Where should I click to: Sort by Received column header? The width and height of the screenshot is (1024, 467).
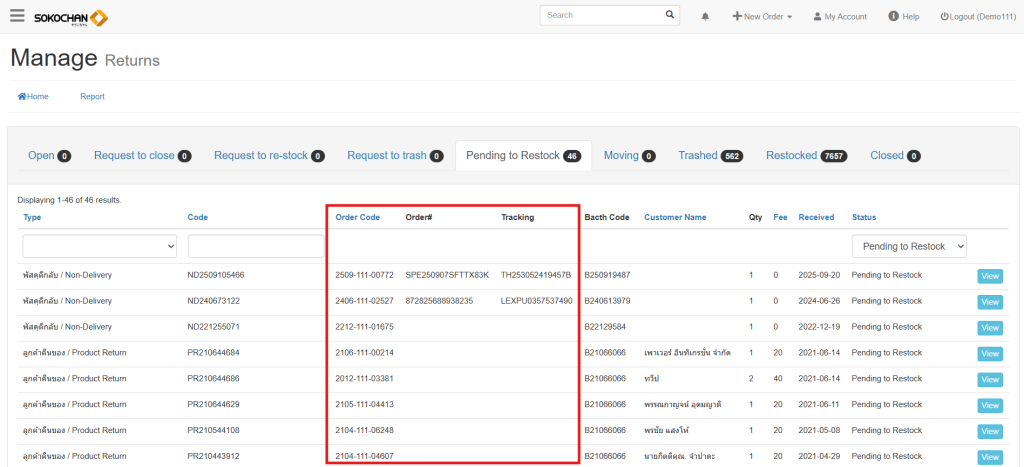tap(816, 217)
